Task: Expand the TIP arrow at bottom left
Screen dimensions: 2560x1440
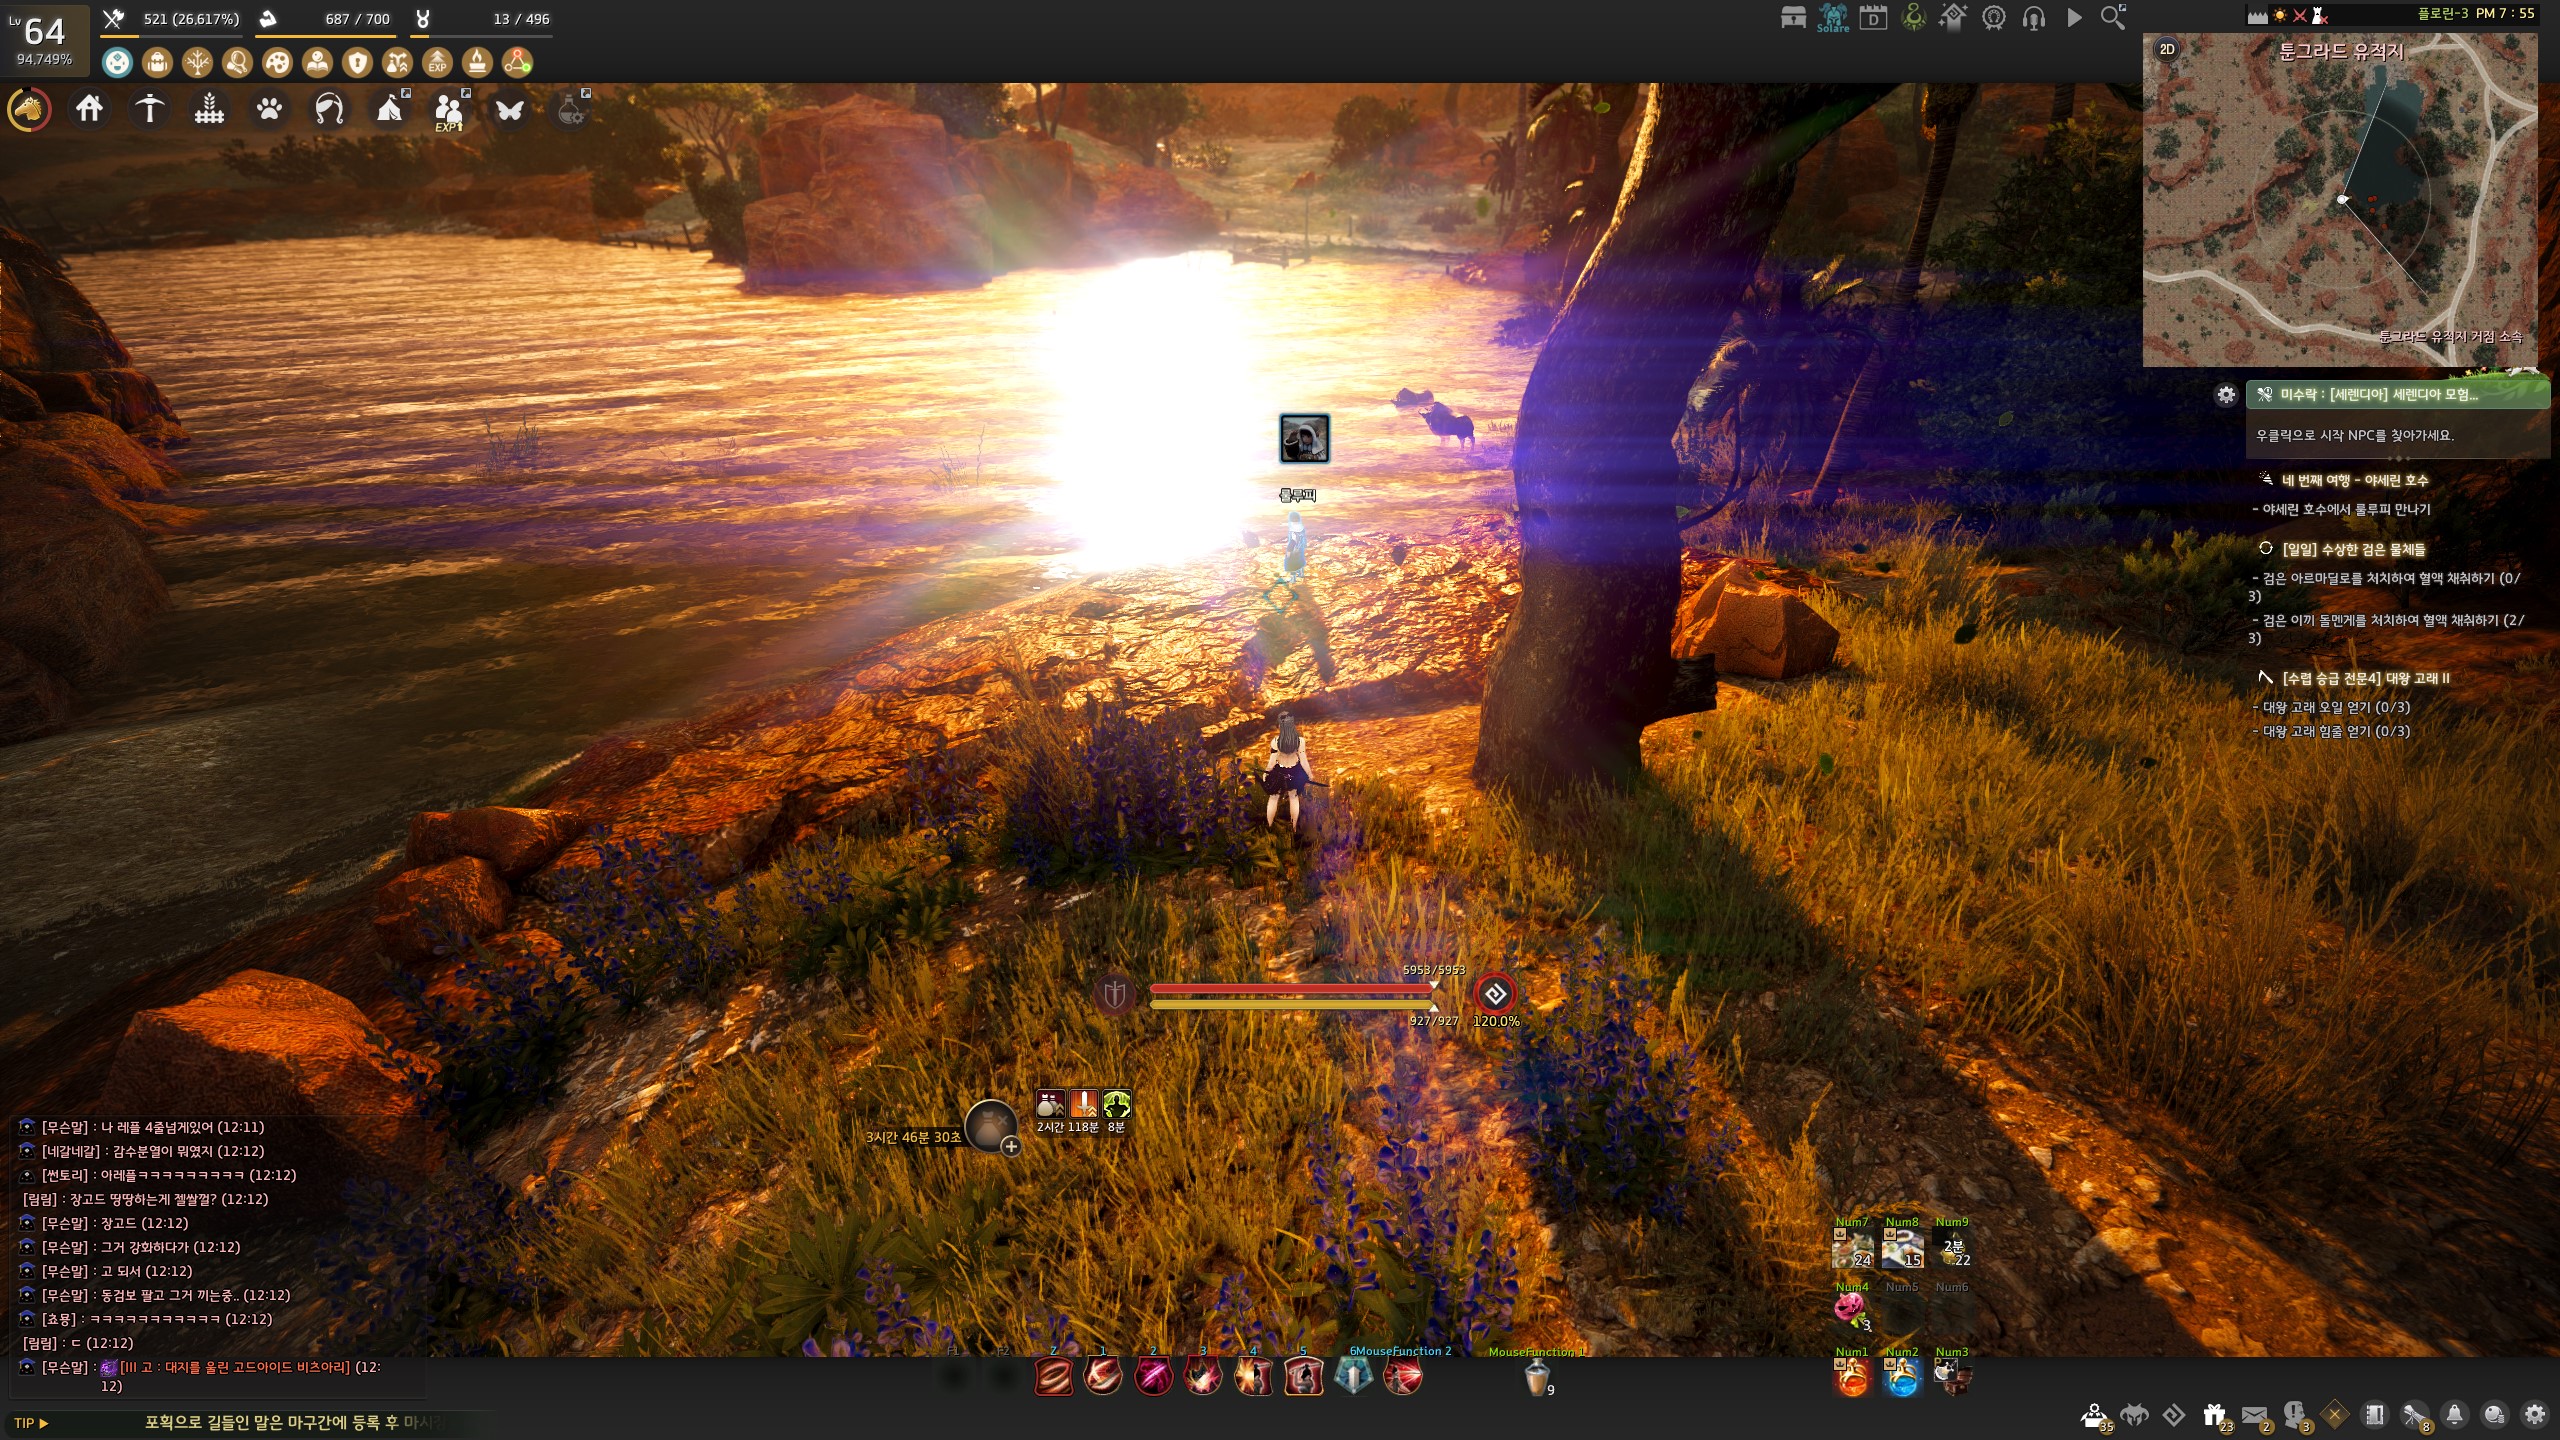Action: point(43,1423)
